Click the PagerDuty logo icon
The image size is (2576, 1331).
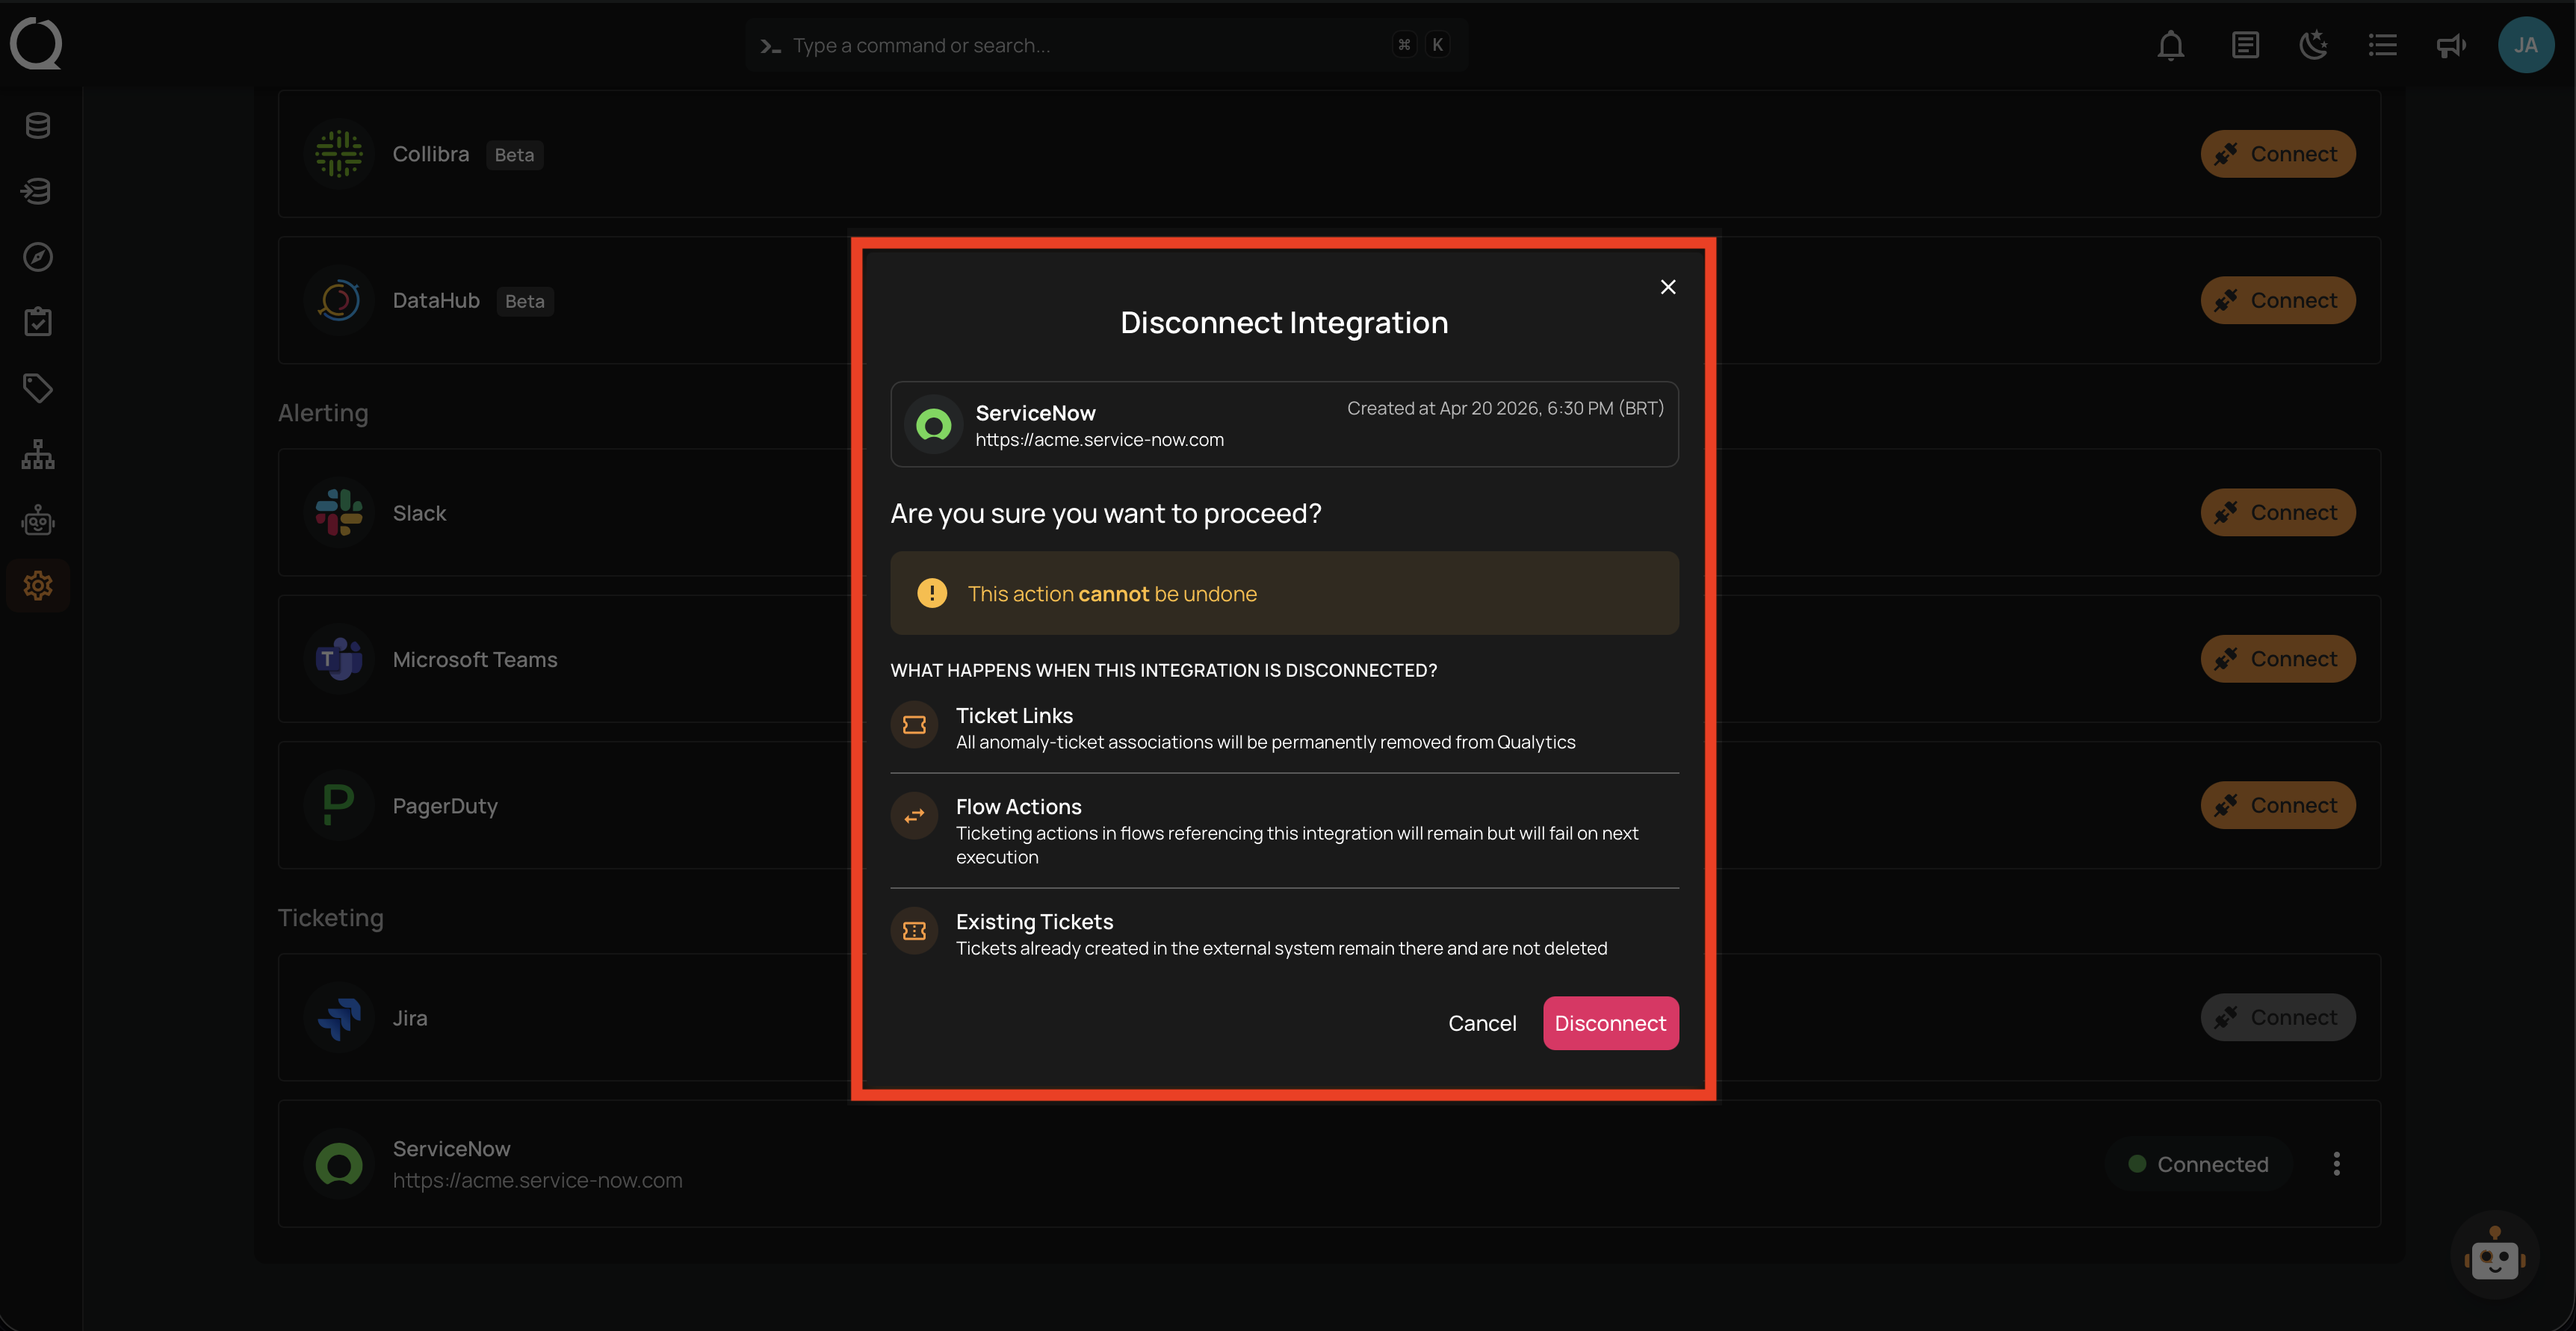coord(339,805)
